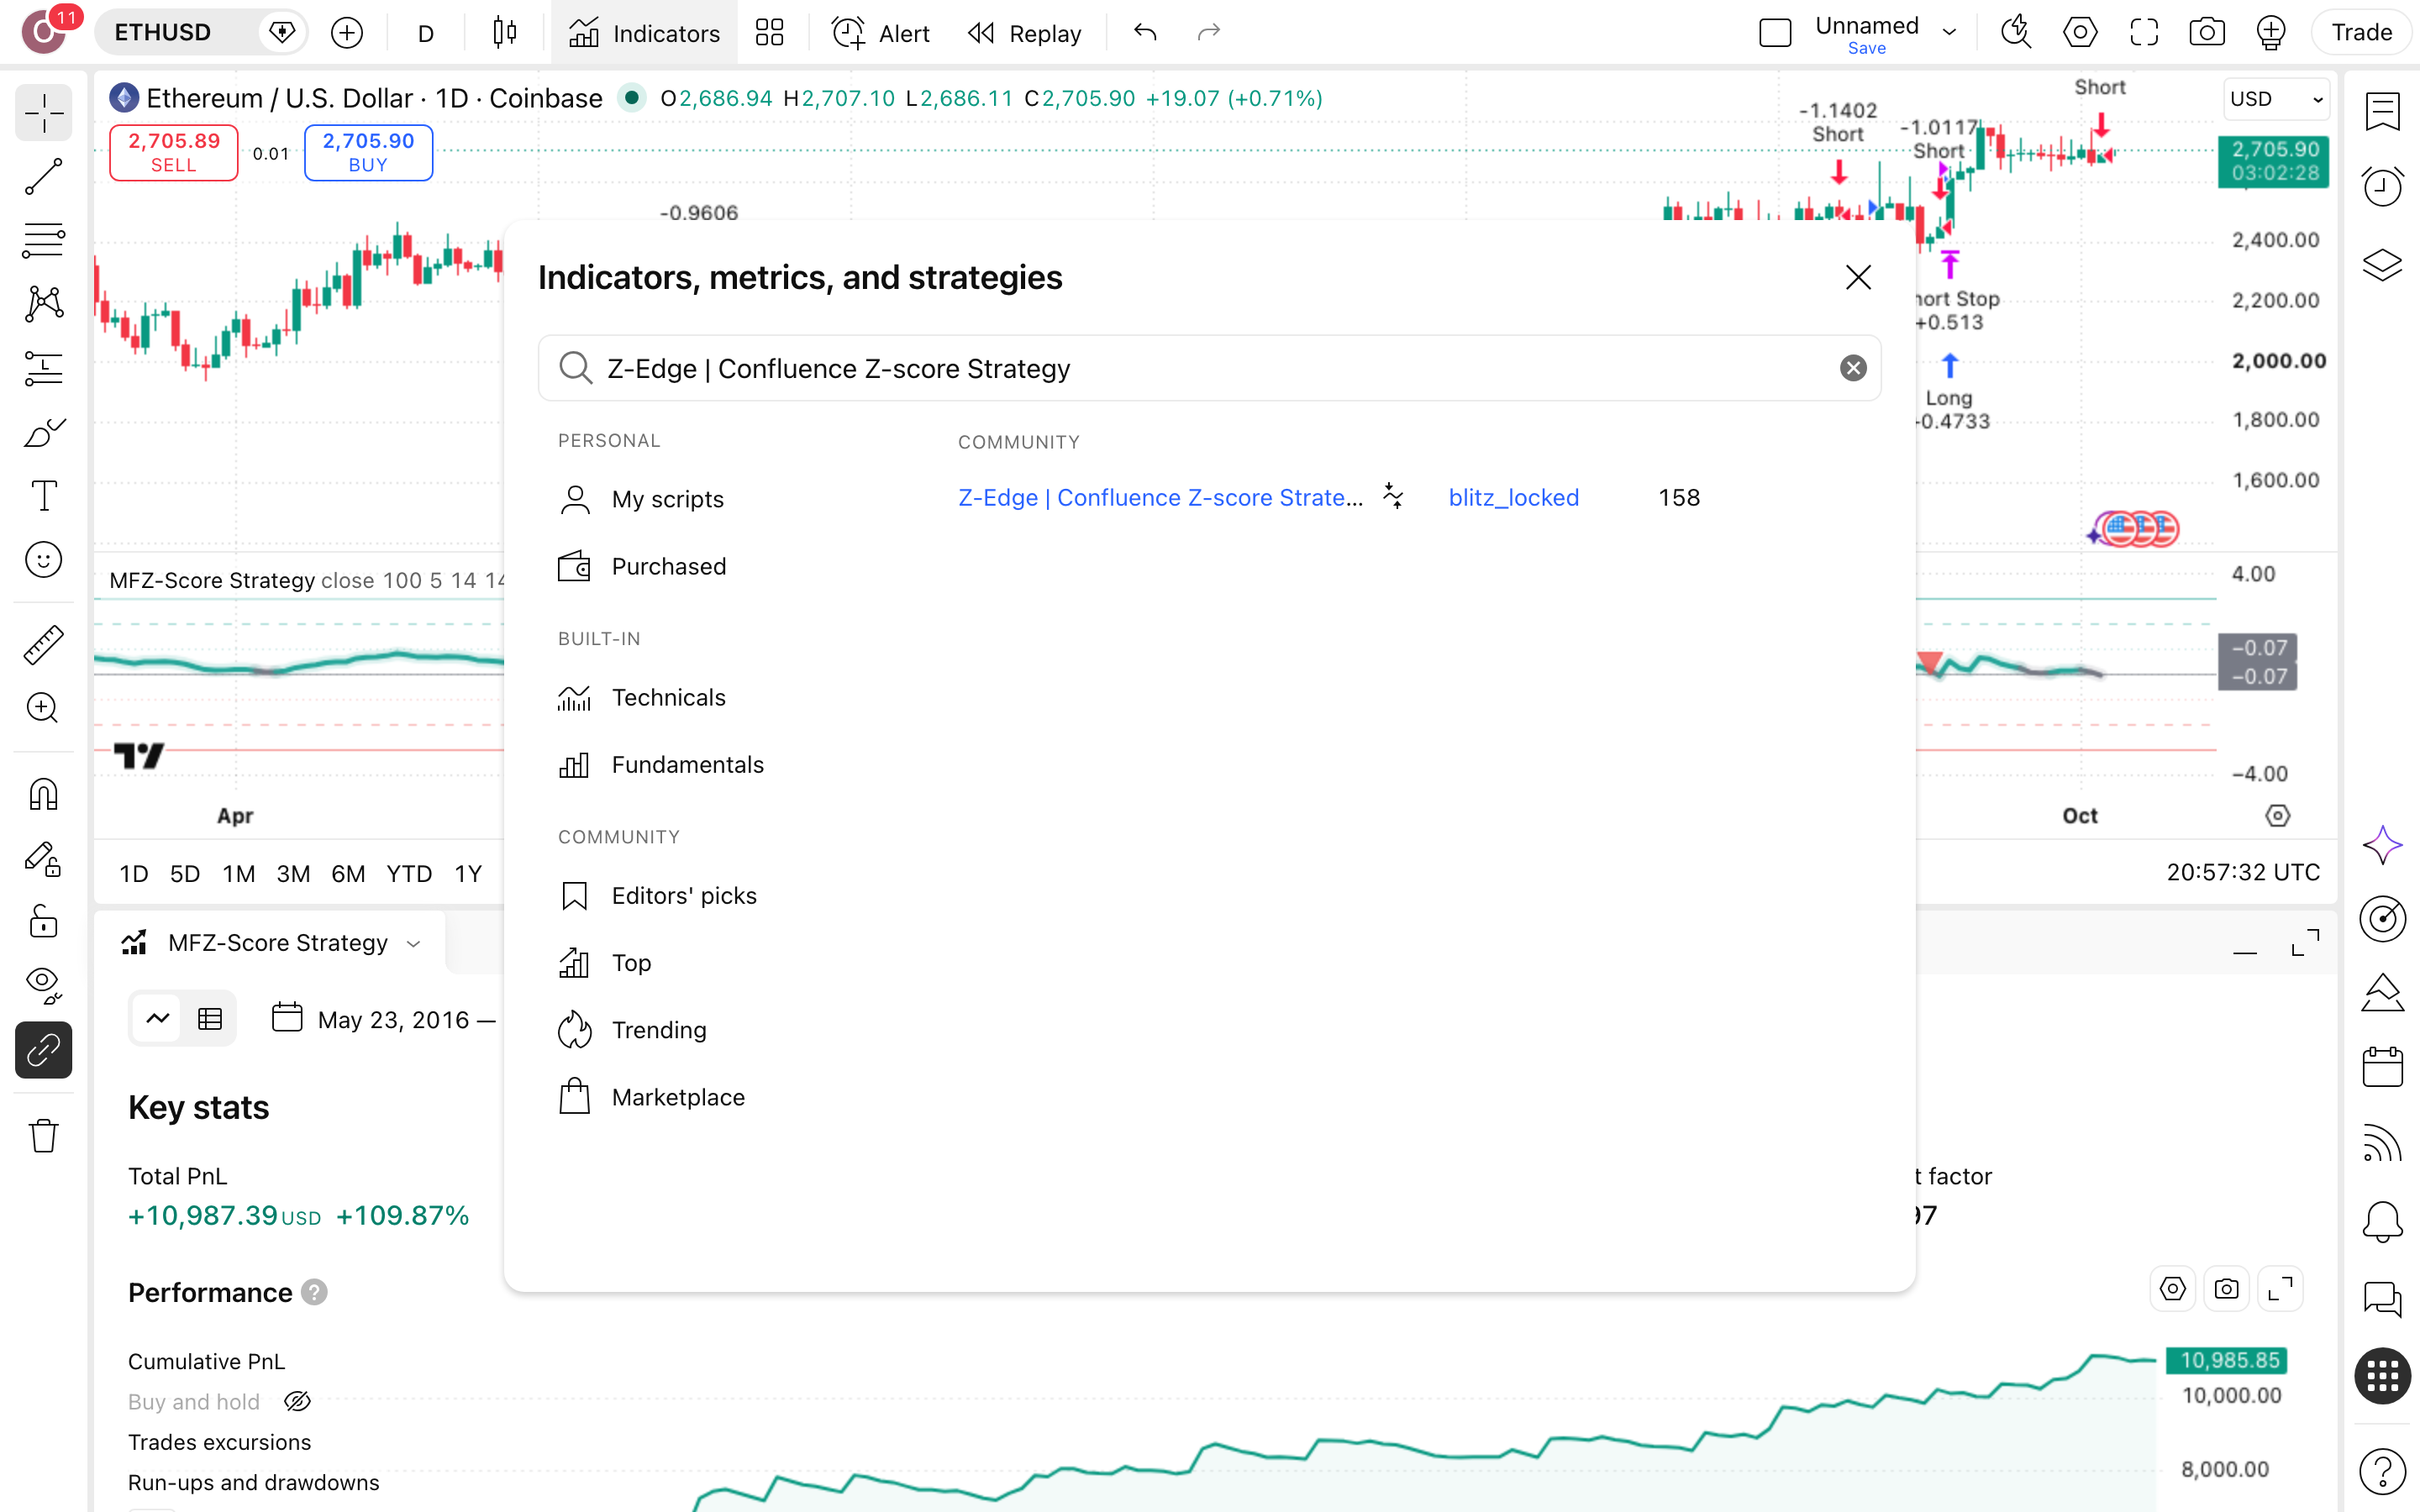The width and height of the screenshot is (2420, 1512).
Task: Toggle the layout selection checkbox near Unnamed
Action: [1775, 33]
